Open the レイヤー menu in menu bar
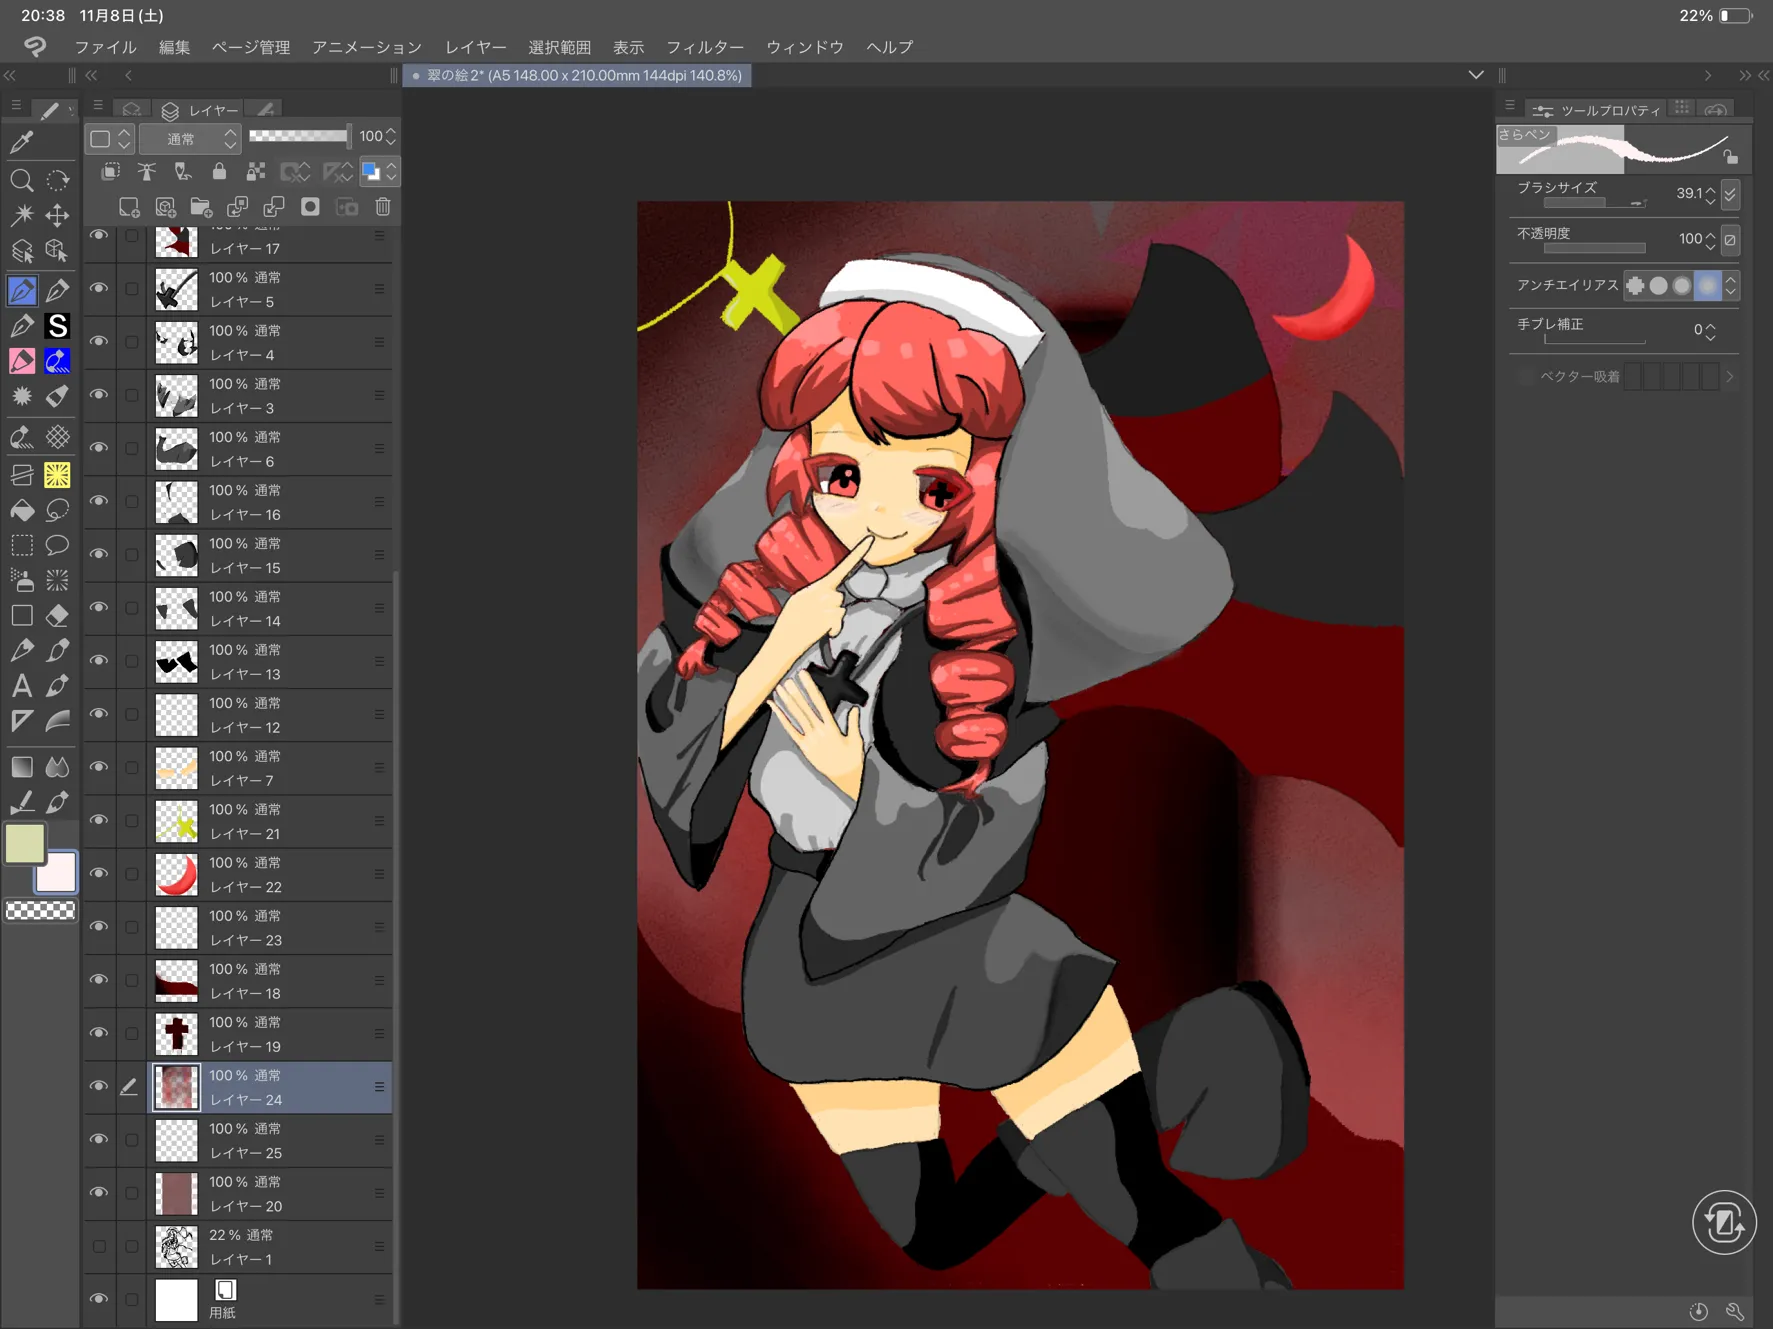 pyautogui.click(x=475, y=47)
